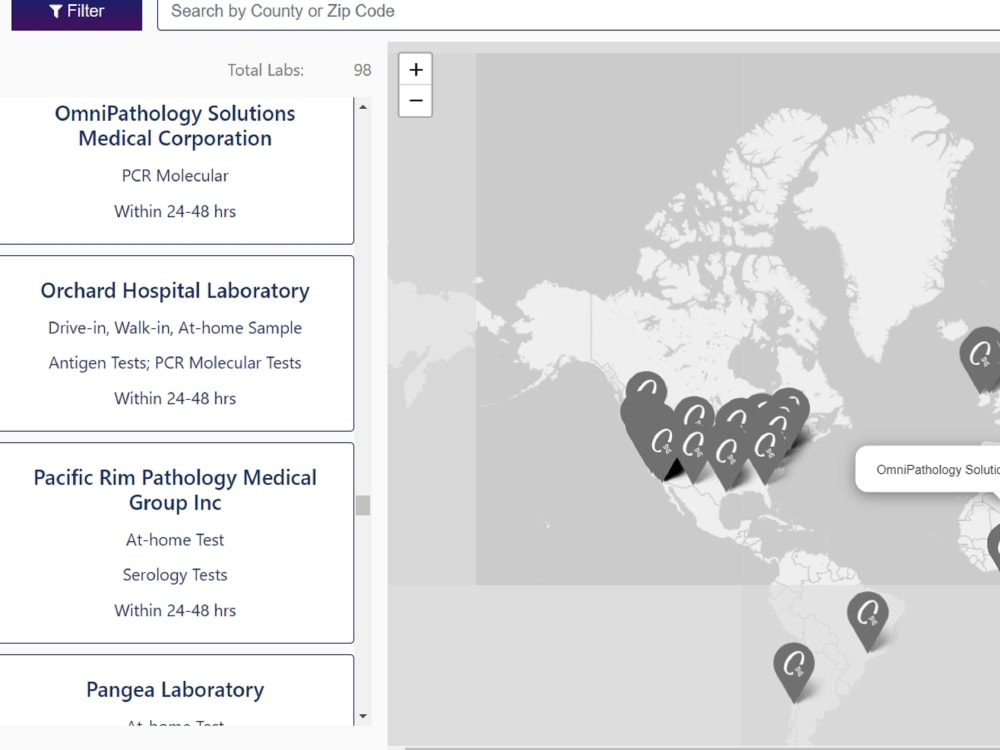Open OmniPathology Solutions Medical Corporation card
This screenshot has height=750, width=1000.
tap(175, 170)
